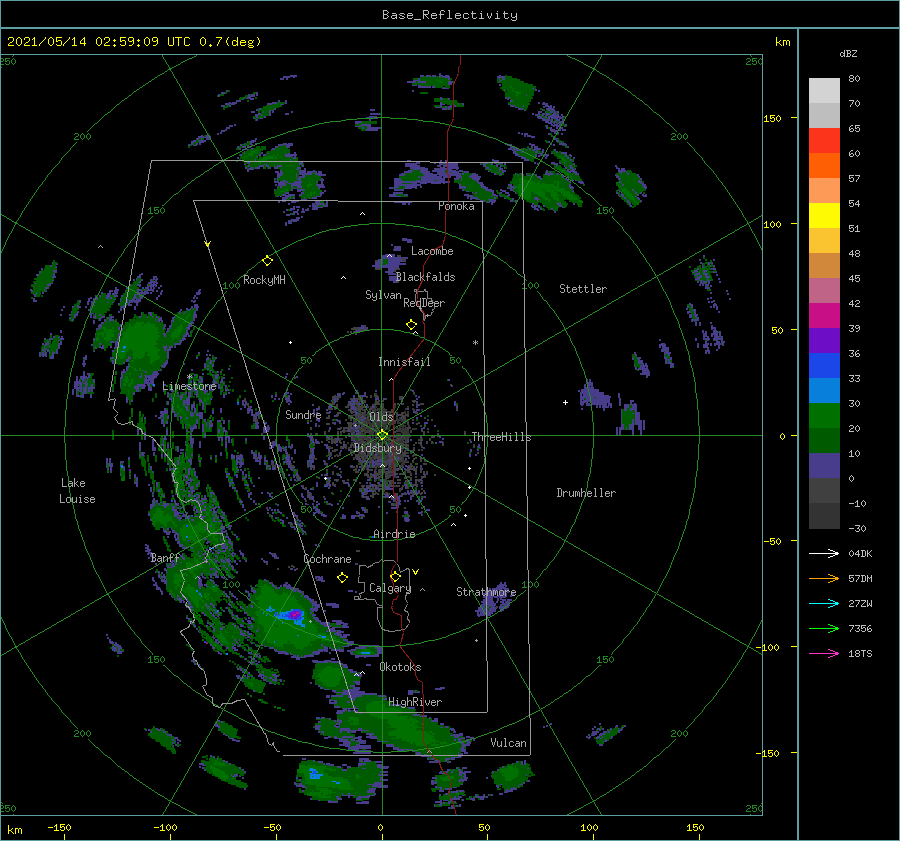Click the Didsbury label
900x841 pixels.
point(377,448)
